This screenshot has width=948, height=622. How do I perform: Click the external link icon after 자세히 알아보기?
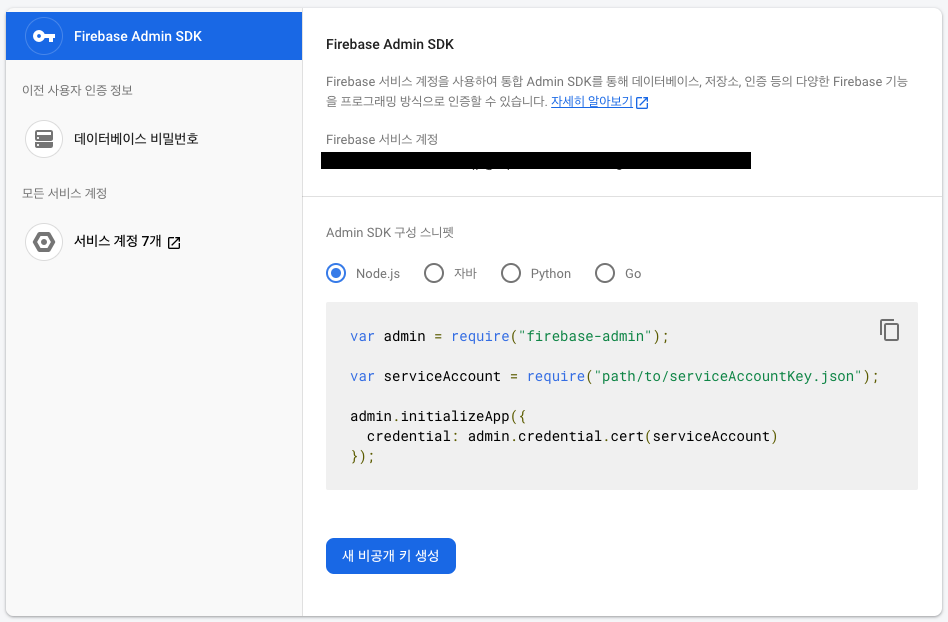(x=642, y=103)
